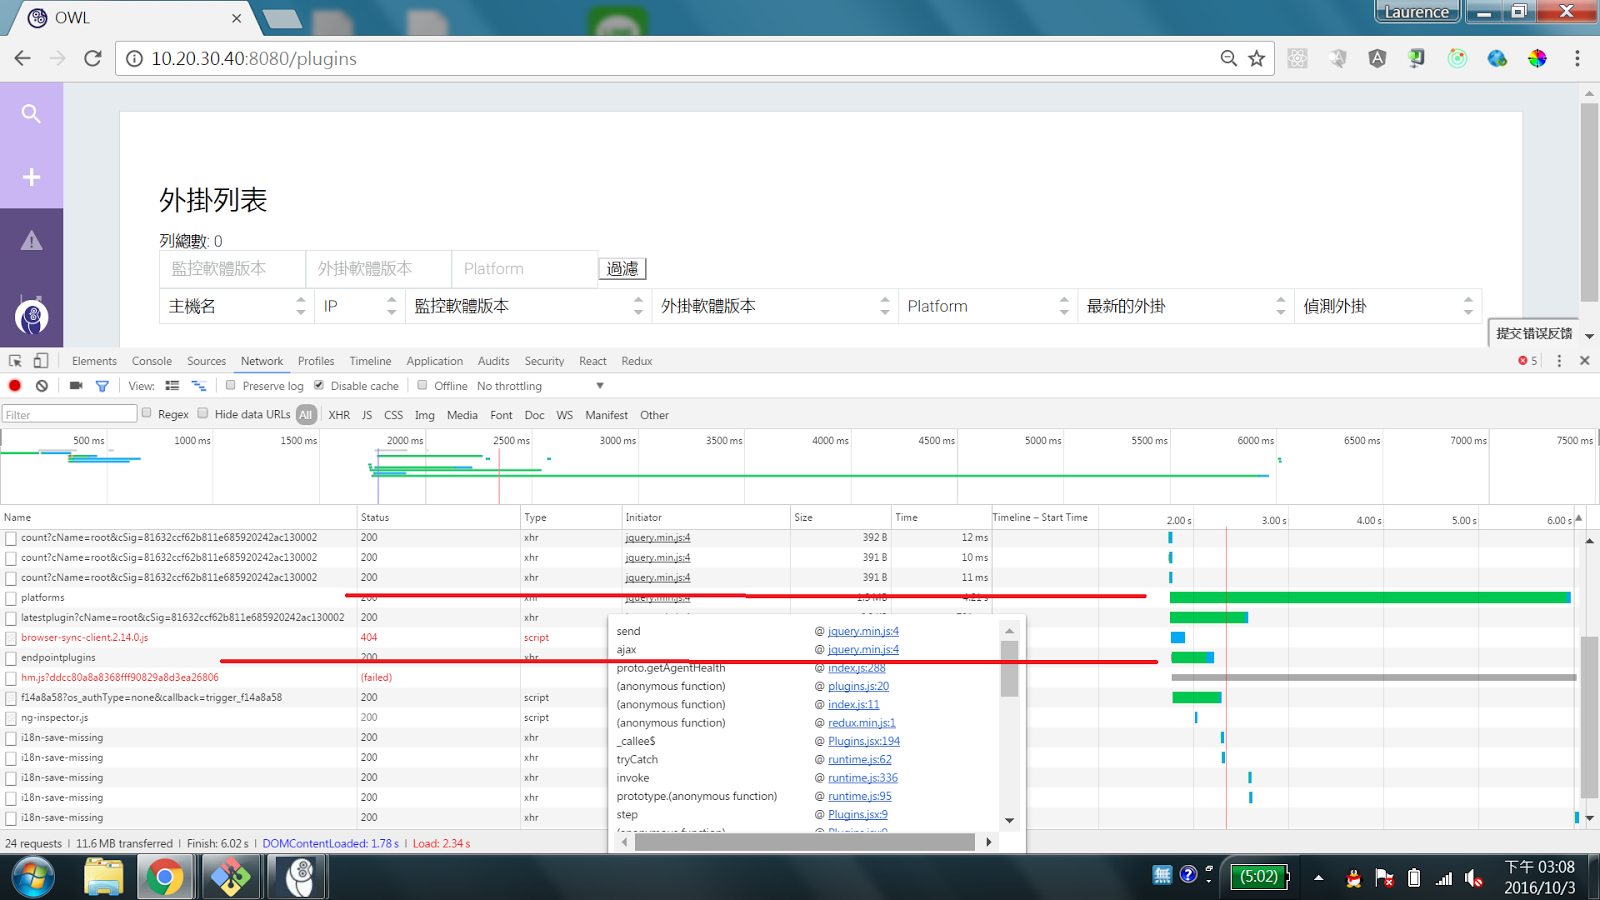Open the search icon in purple sidebar

[x=31, y=114]
